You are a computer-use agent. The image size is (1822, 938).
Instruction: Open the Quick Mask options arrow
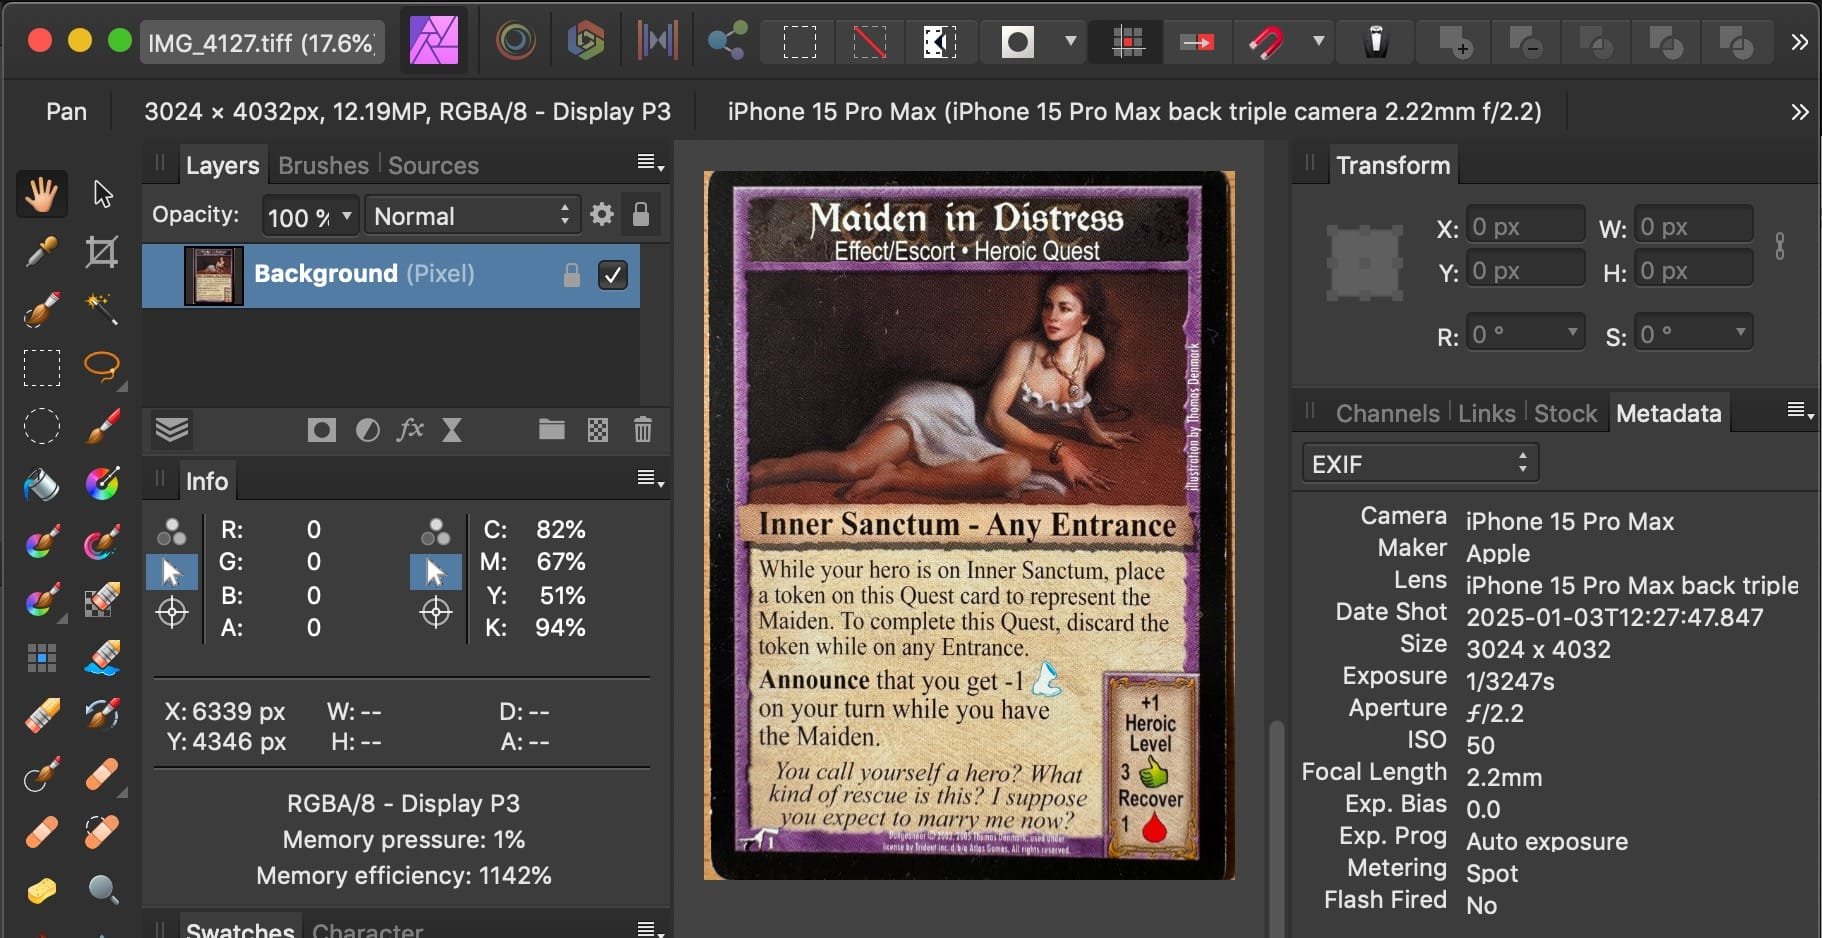1071,42
